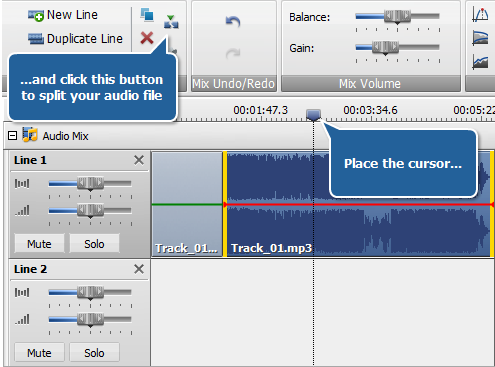
Task: Select the Line 1 header title
Action: click(x=30, y=160)
